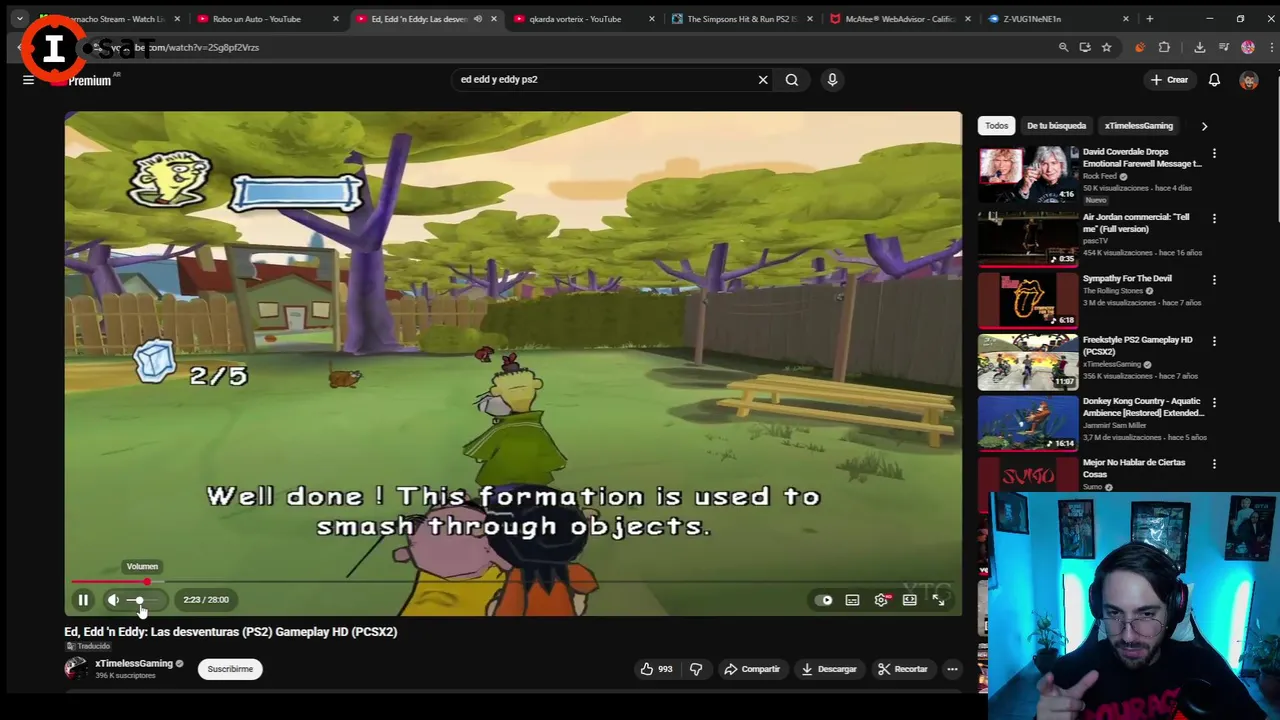Open options menu for Freekstyle PS2 Gameplay video

1214,341
